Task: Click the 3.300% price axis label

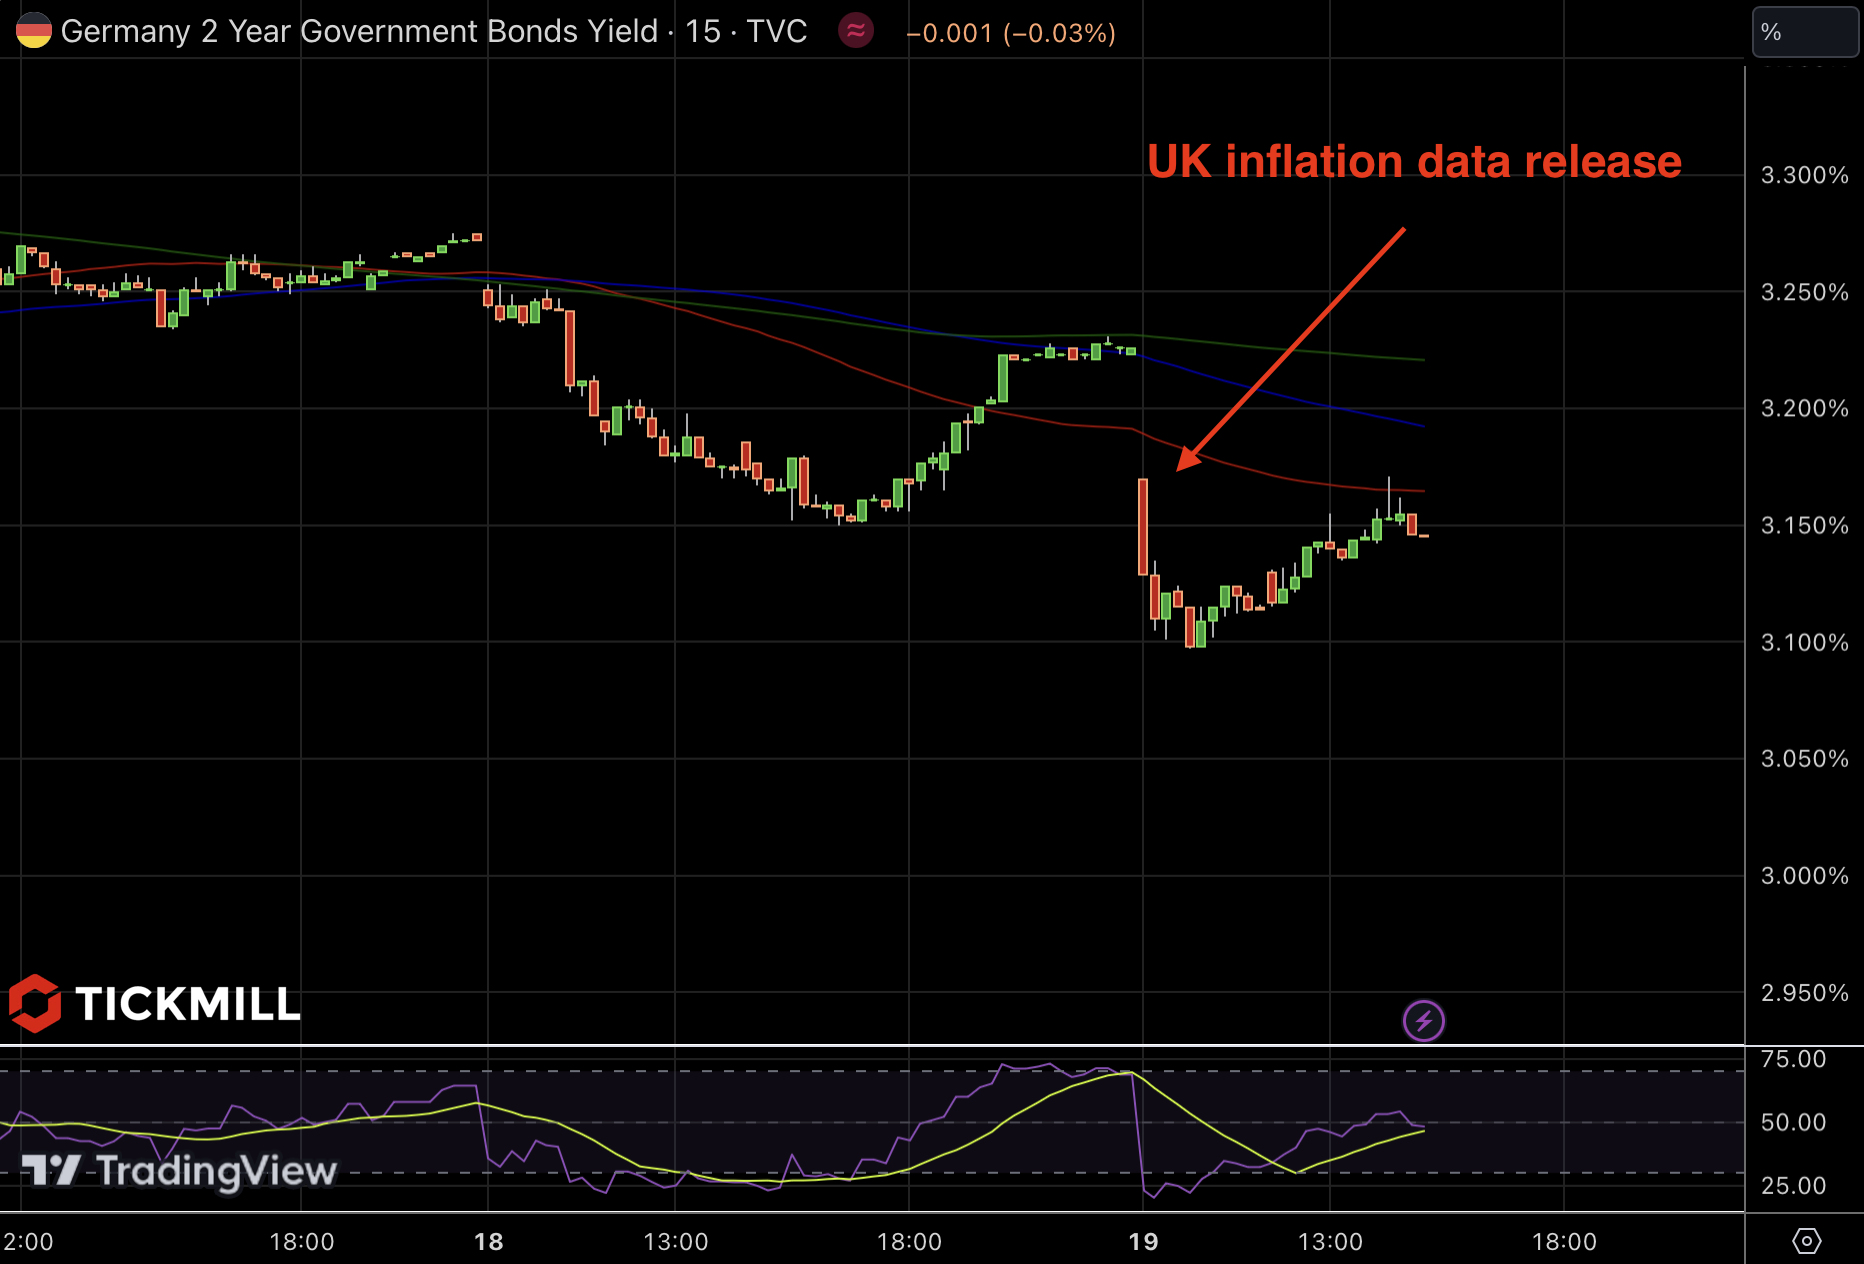Action: (x=1804, y=176)
